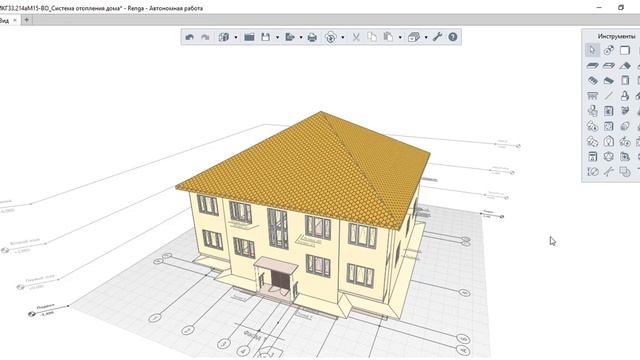Switch to the Вид tab
The width and height of the screenshot is (640, 360).
pos(4,20)
